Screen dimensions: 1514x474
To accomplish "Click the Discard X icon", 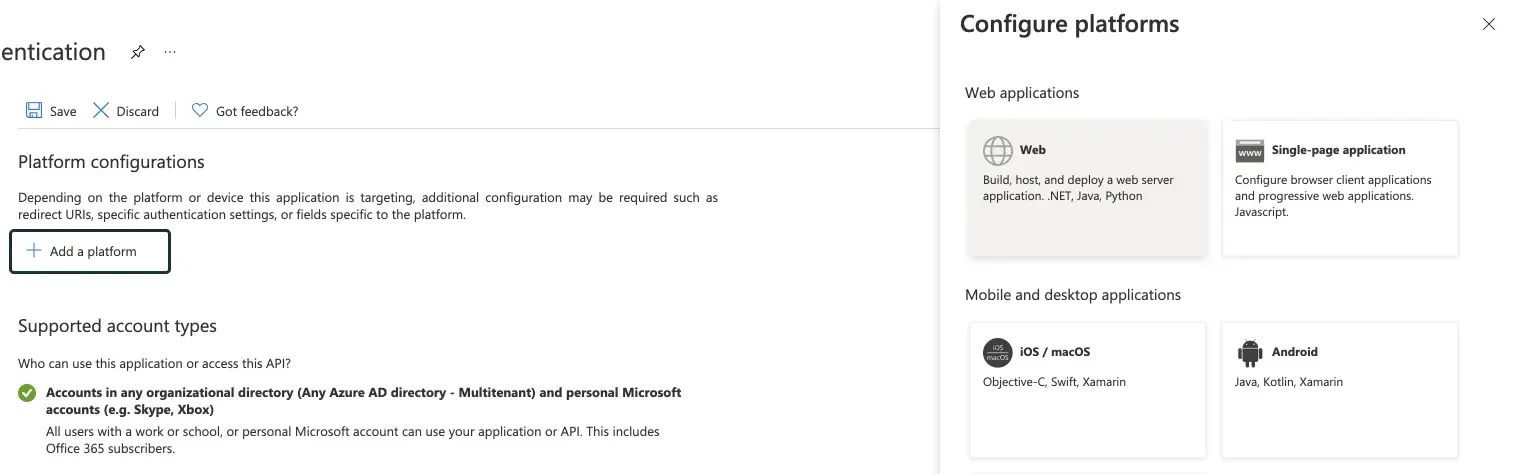I will point(101,111).
